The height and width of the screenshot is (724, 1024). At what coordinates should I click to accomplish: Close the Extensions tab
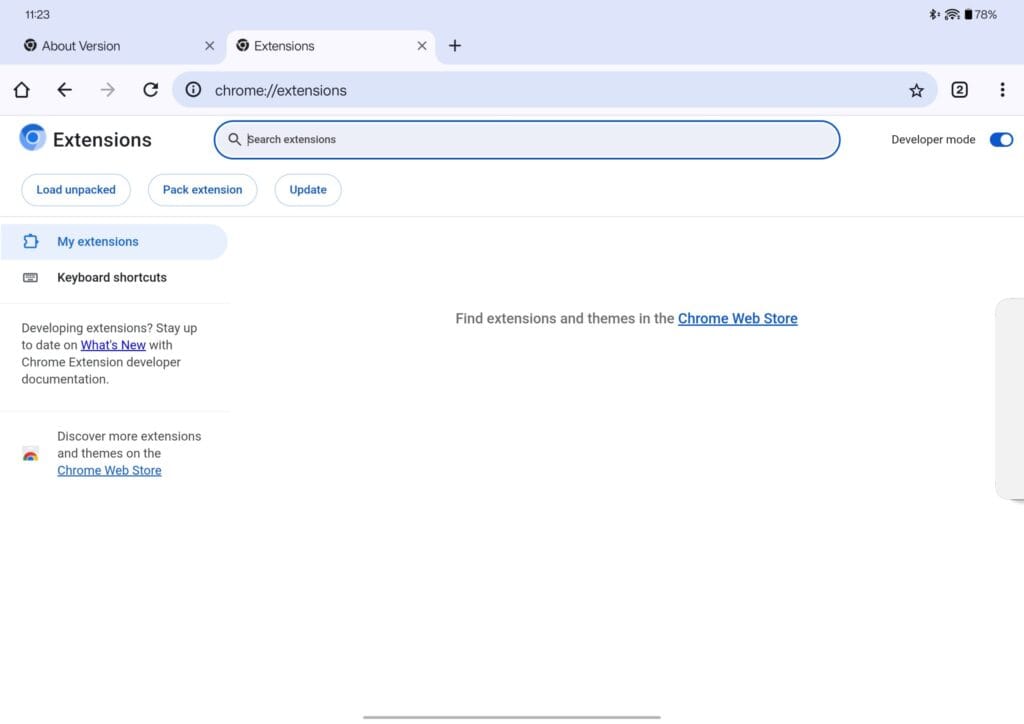click(x=422, y=46)
